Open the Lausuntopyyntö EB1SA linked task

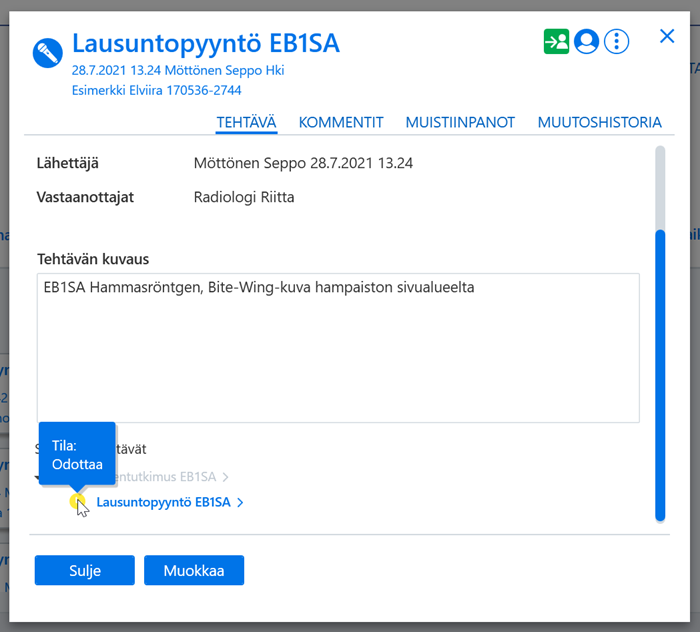[x=163, y=502]
